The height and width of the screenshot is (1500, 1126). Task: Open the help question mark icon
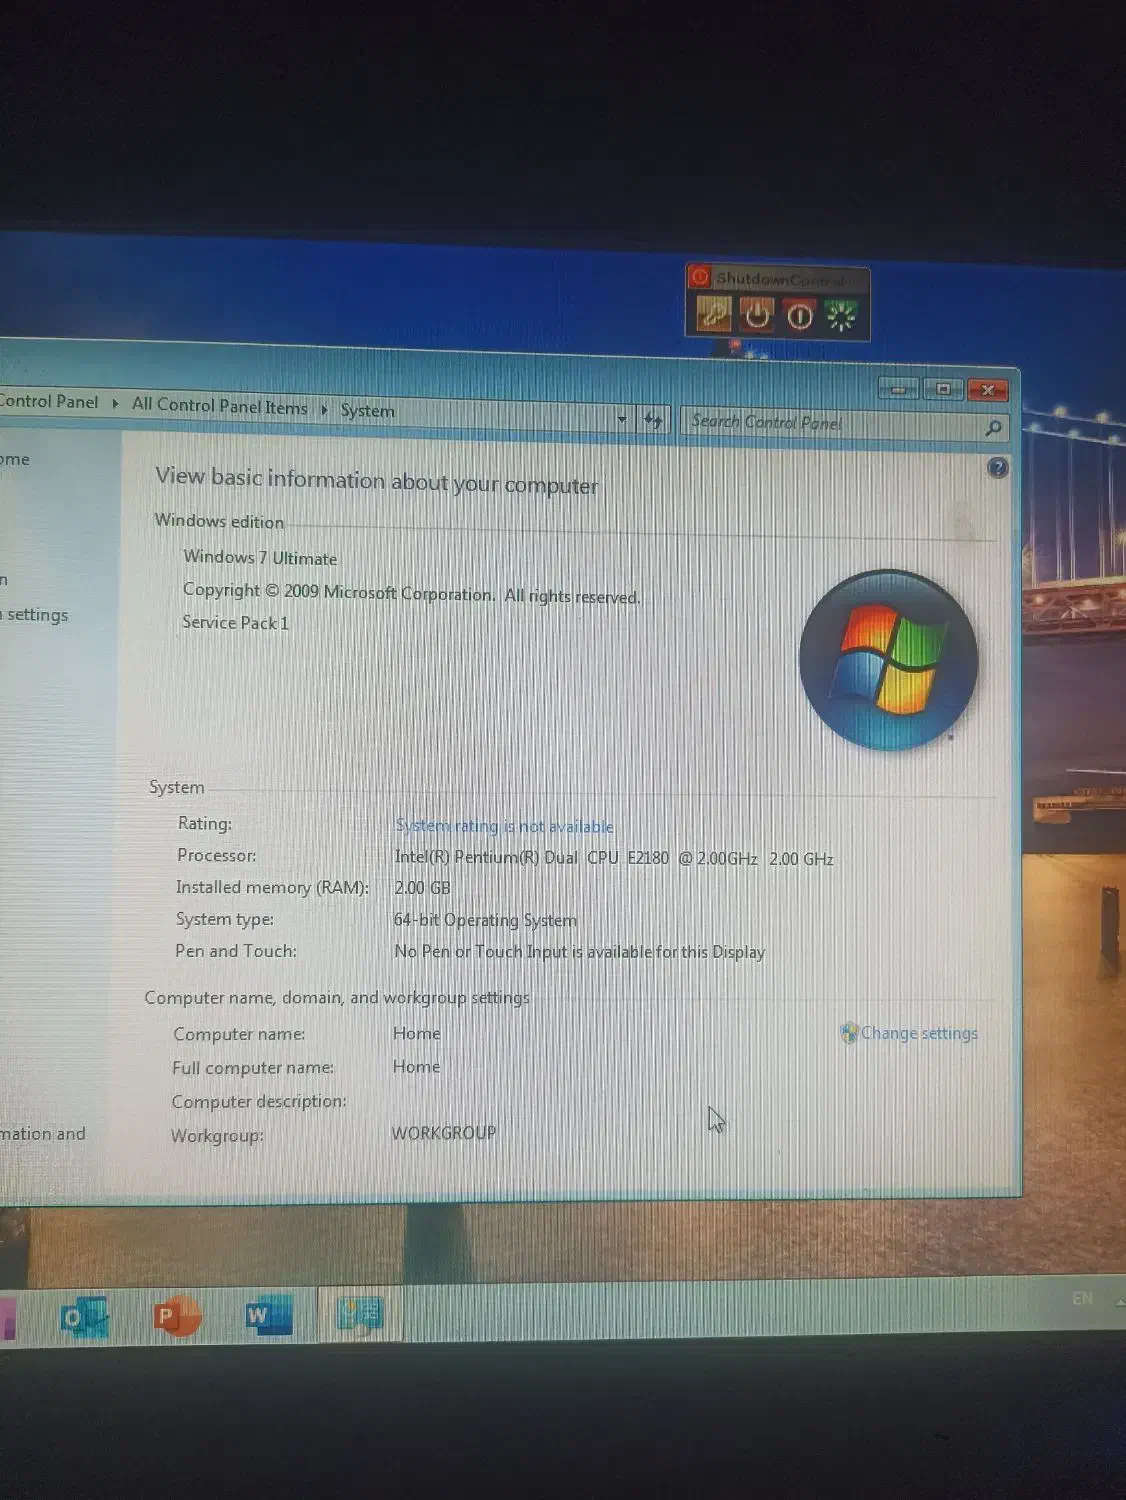tap(996, 468)
